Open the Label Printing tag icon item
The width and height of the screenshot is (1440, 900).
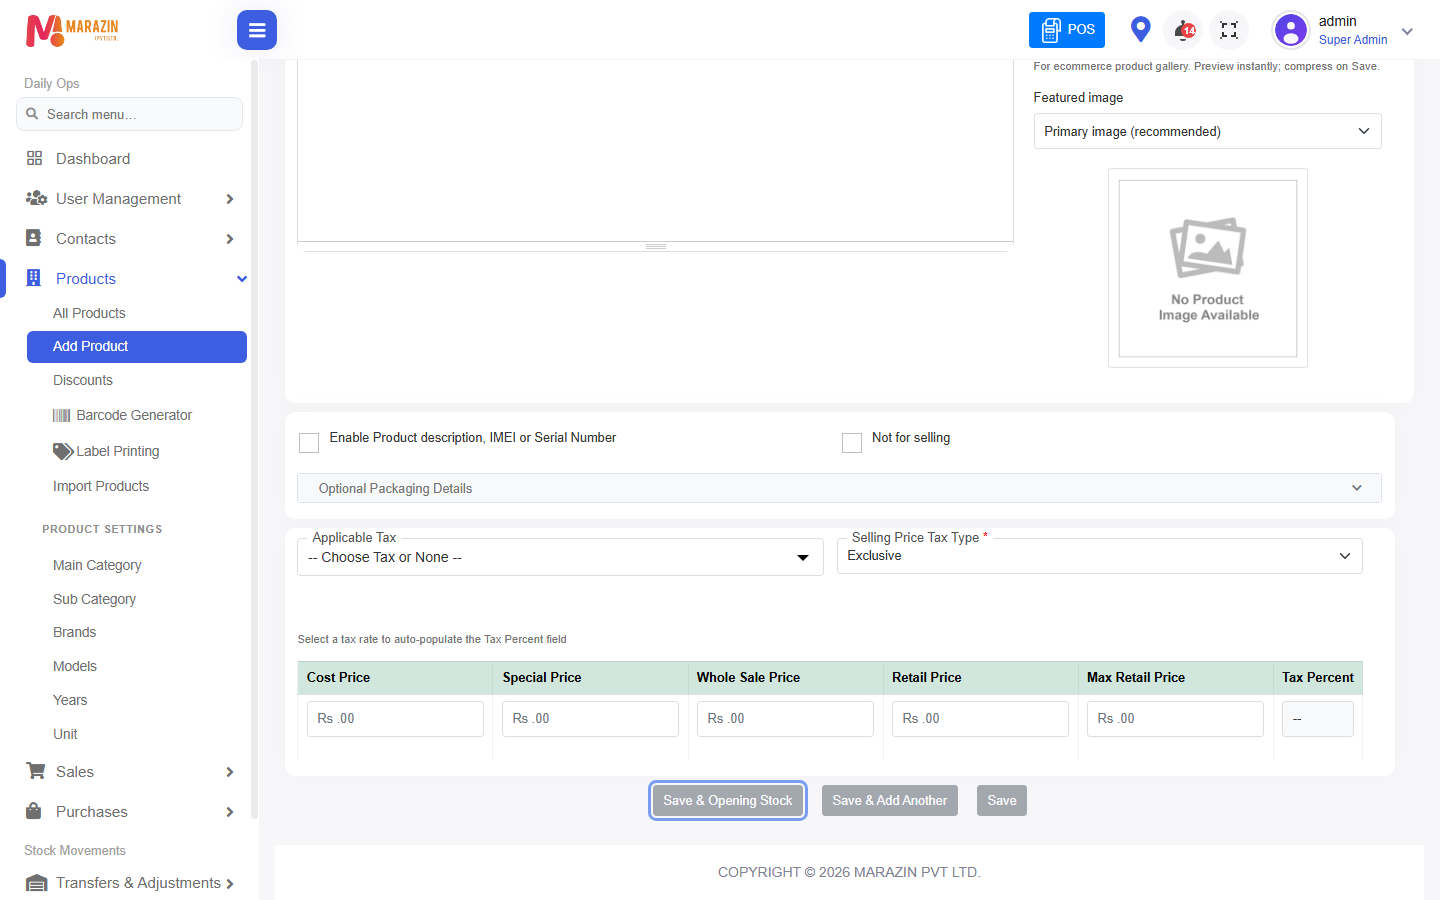[106, 451]
